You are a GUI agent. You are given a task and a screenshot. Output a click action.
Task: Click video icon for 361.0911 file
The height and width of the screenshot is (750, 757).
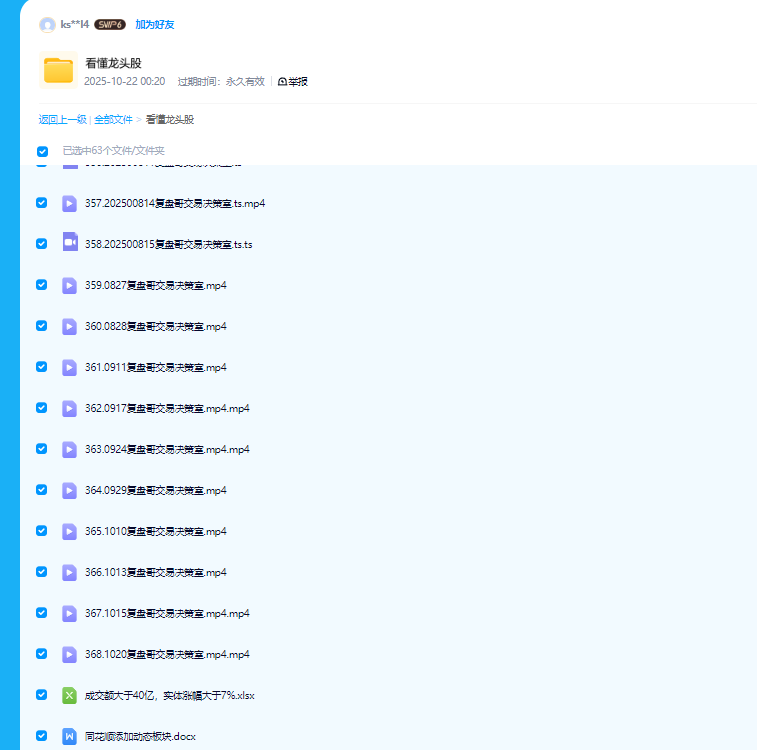pyautogui.click(x=69, y=367)
